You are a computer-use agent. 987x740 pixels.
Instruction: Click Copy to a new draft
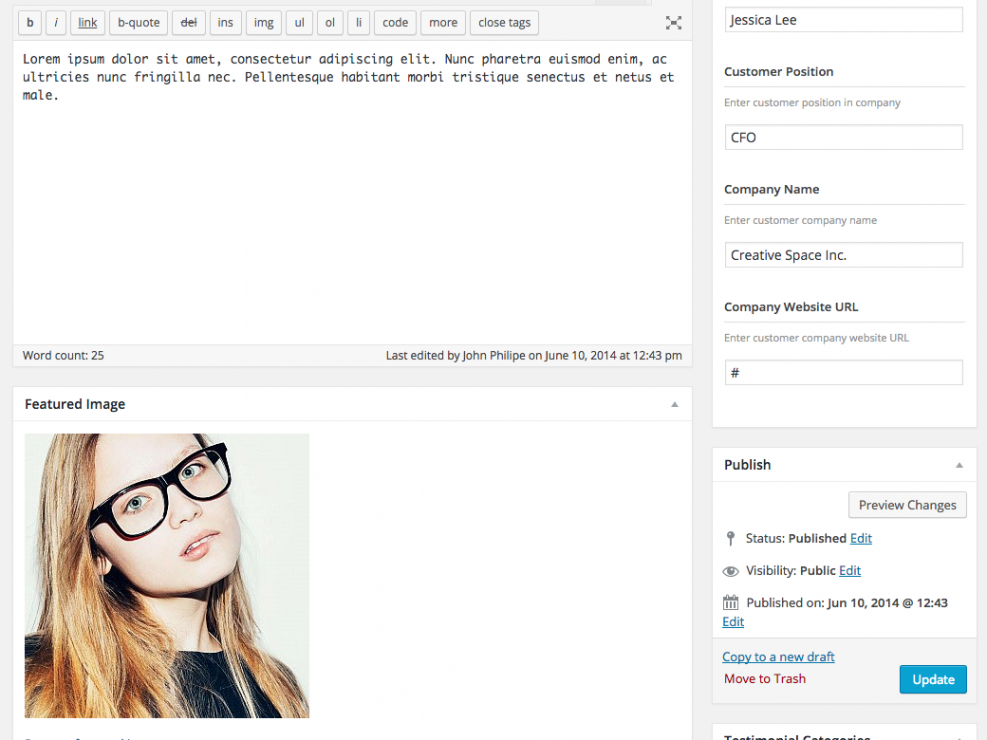point(778,657)
